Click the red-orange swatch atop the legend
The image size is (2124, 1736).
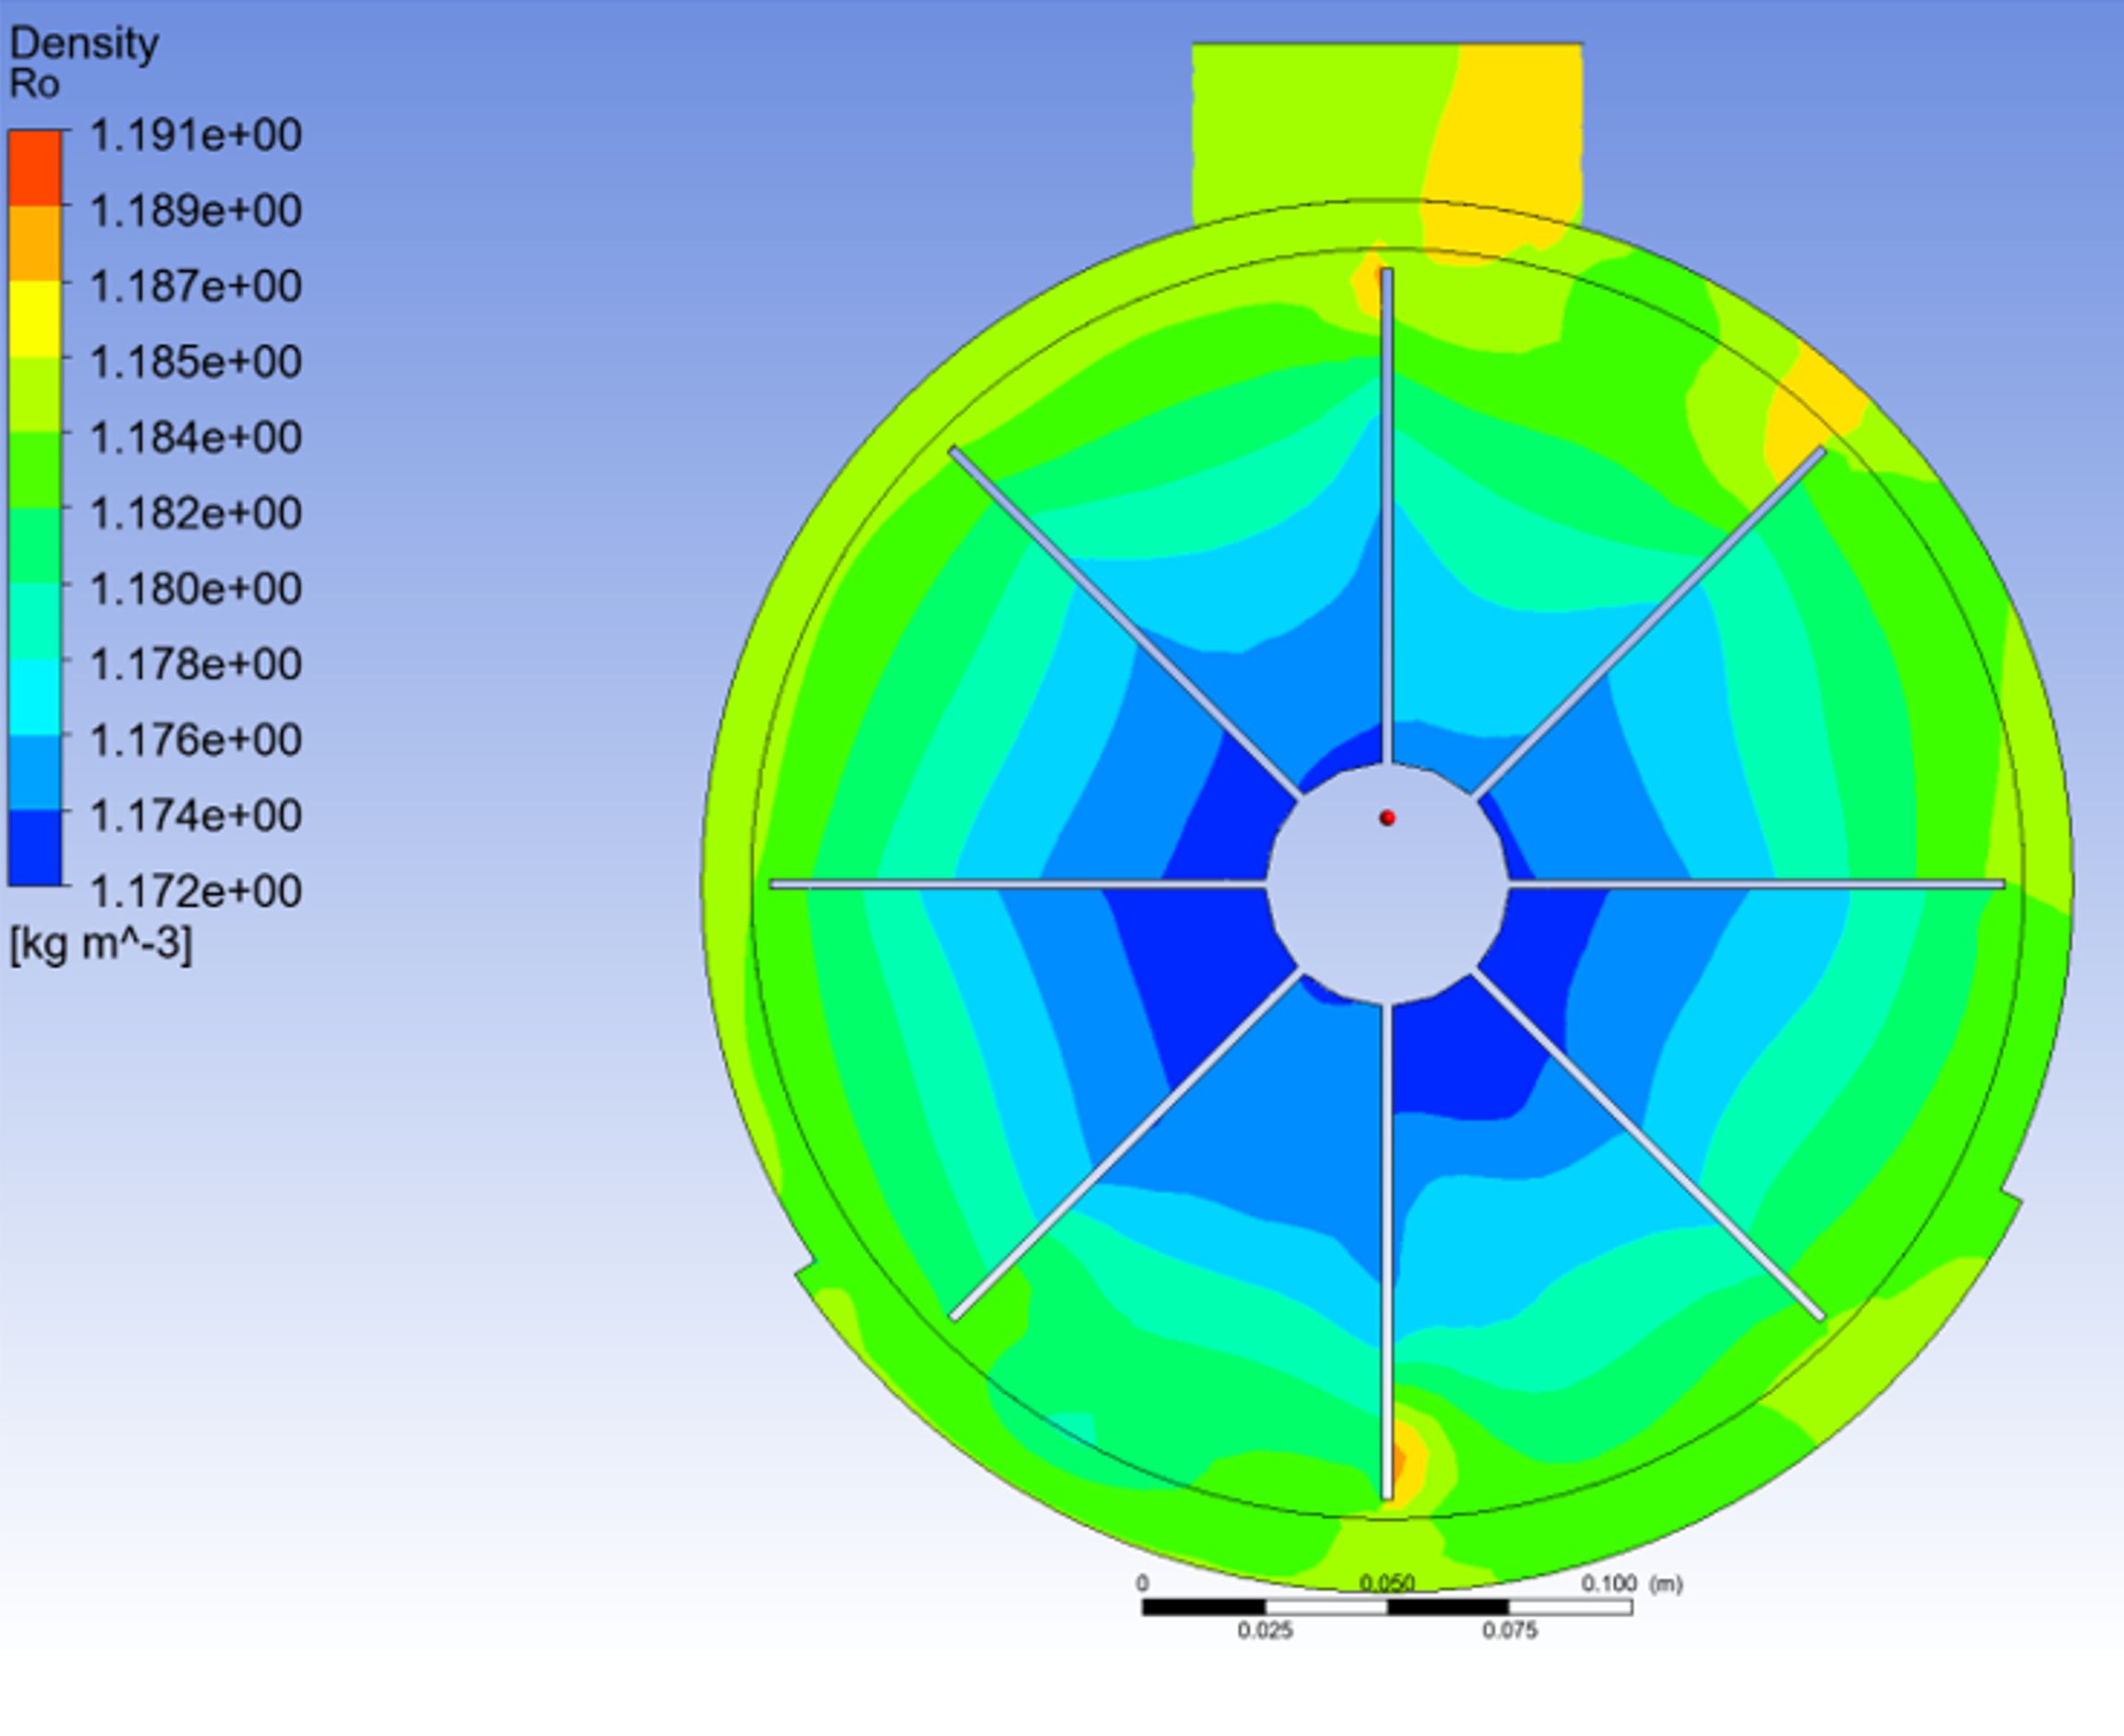35,168
